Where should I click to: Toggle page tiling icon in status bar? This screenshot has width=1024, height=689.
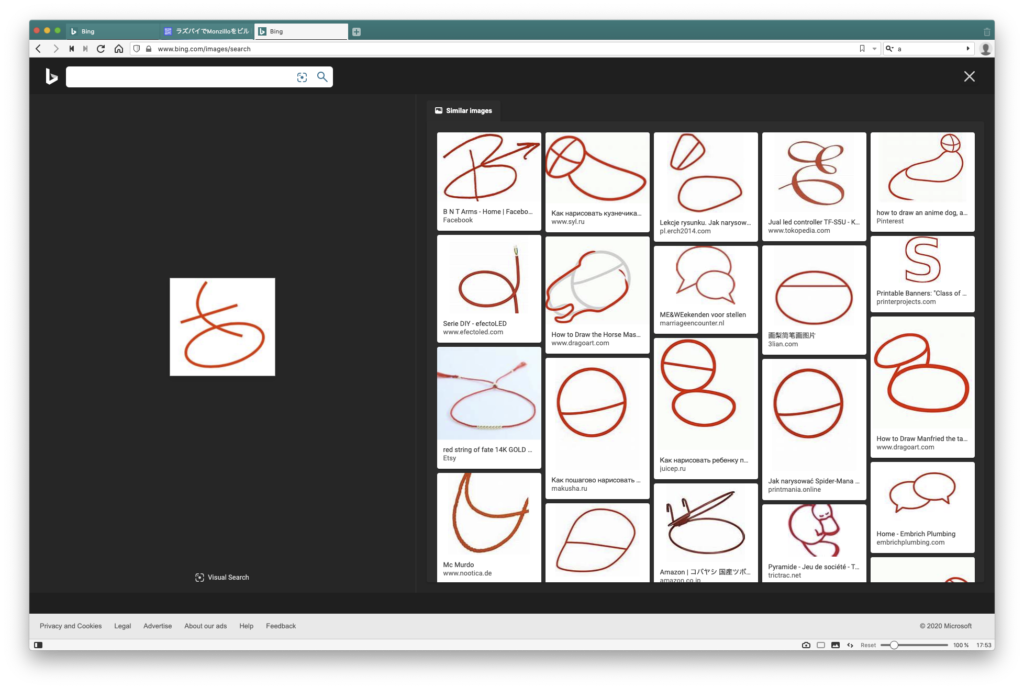pos(821,645)
